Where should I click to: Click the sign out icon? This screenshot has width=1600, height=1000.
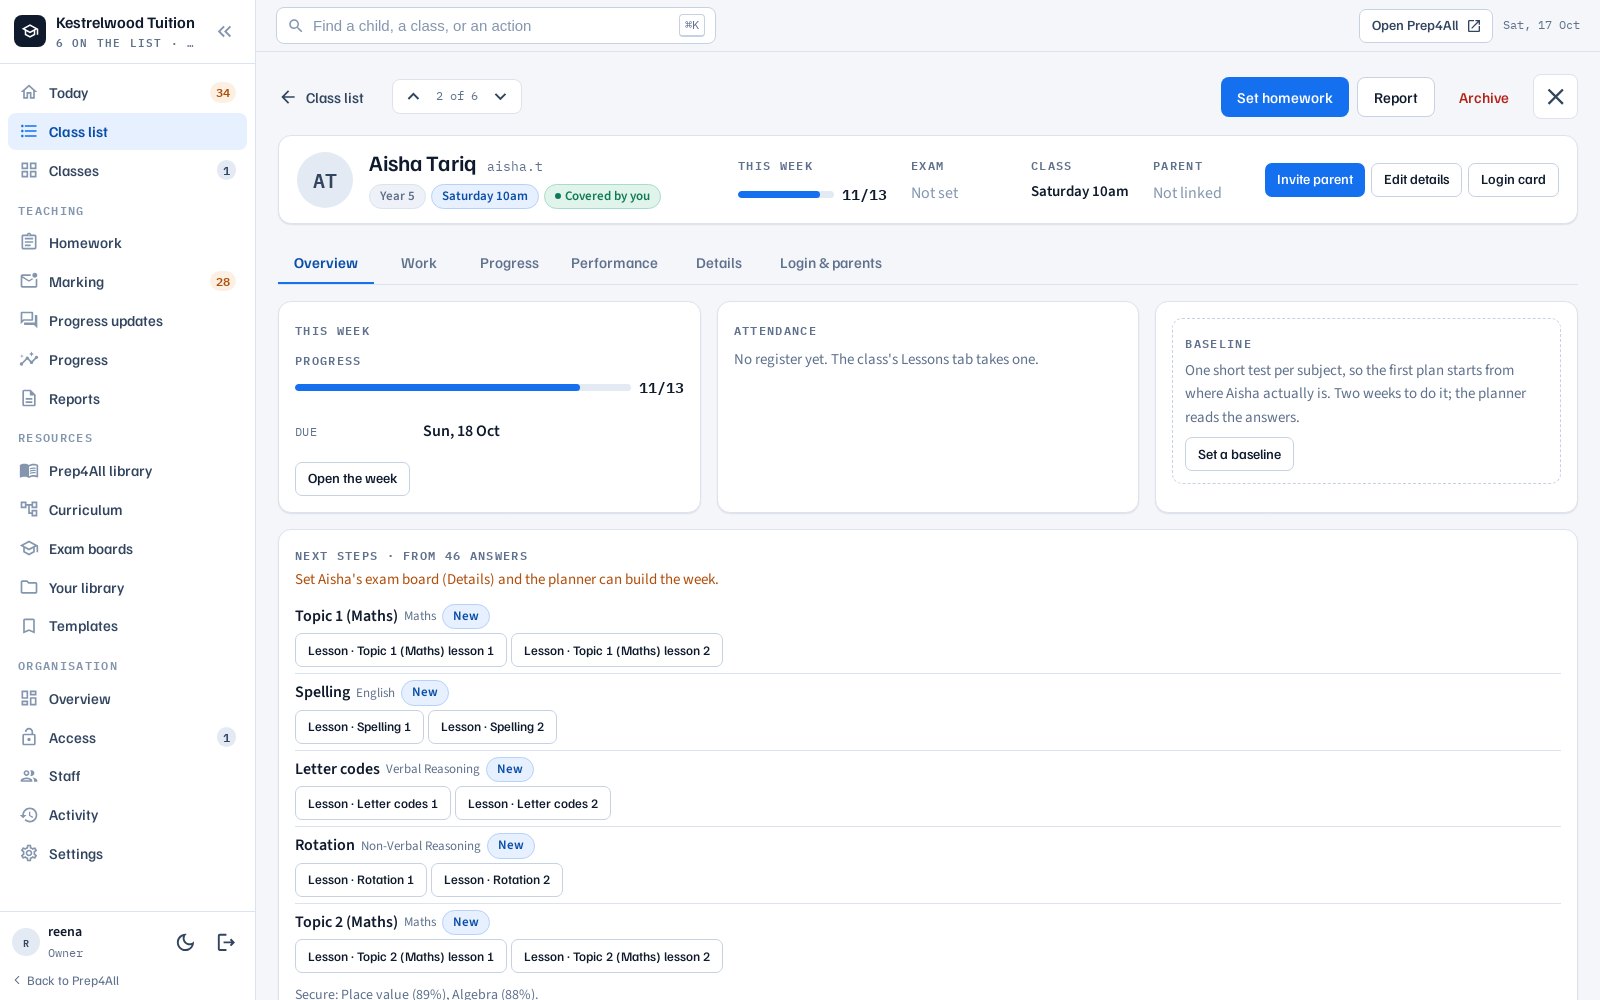(227, 942)
